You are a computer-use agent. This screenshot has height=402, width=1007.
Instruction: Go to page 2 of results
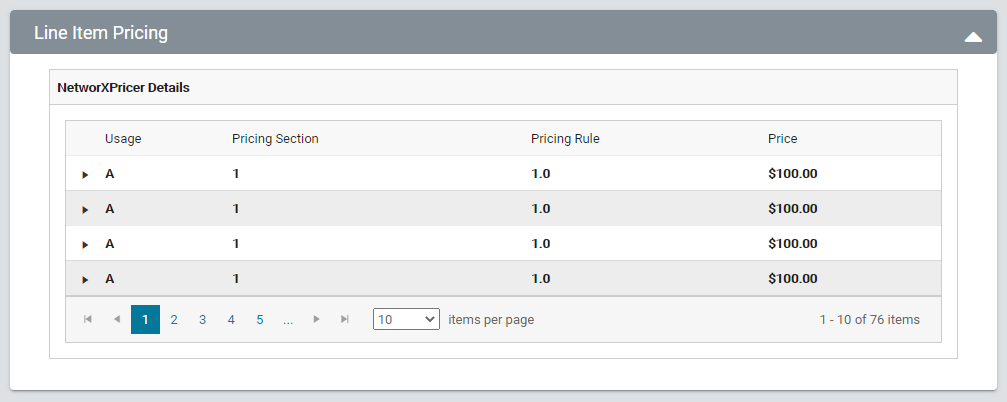174,320
